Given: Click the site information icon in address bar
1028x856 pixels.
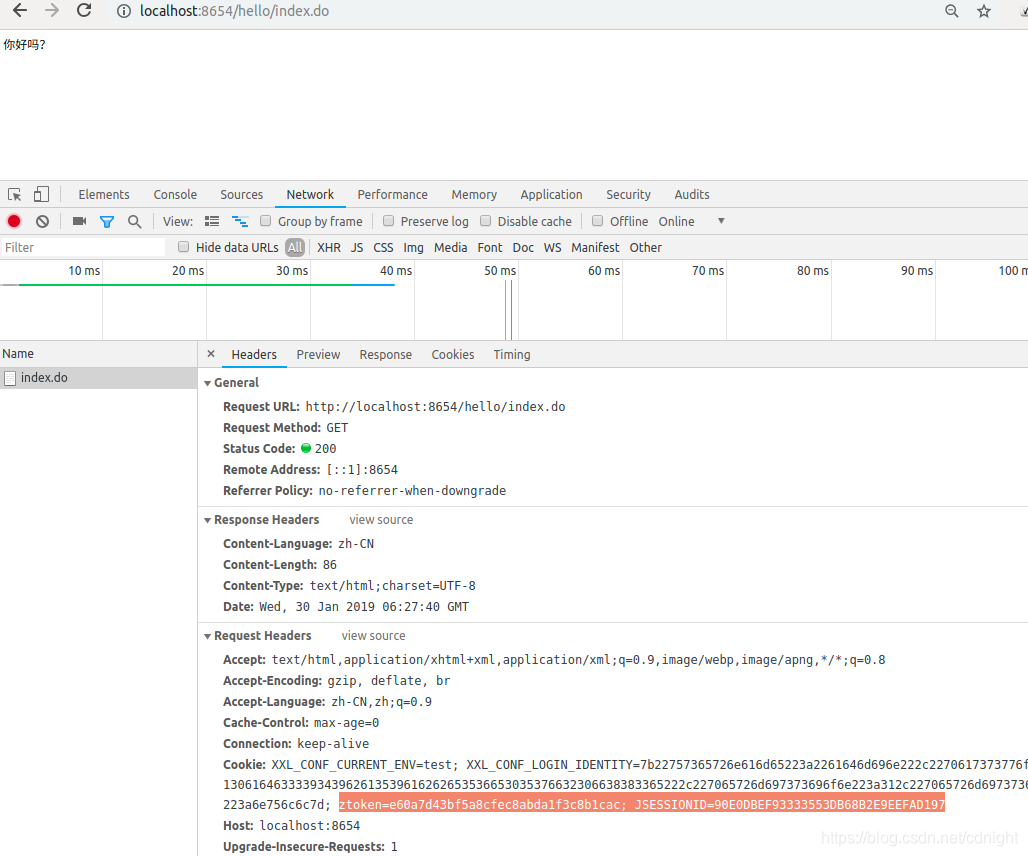Looking at the screenshot, I should coord(123,11).
